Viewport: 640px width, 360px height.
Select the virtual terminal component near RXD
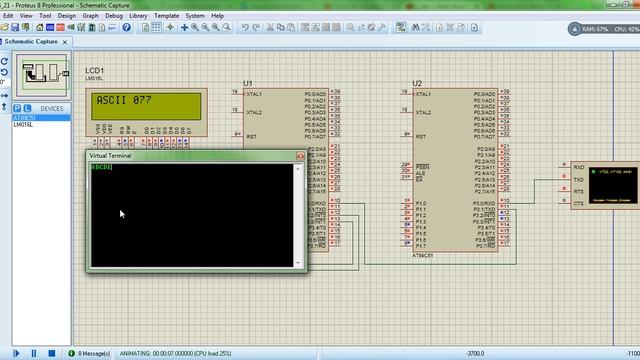(605, 185)
